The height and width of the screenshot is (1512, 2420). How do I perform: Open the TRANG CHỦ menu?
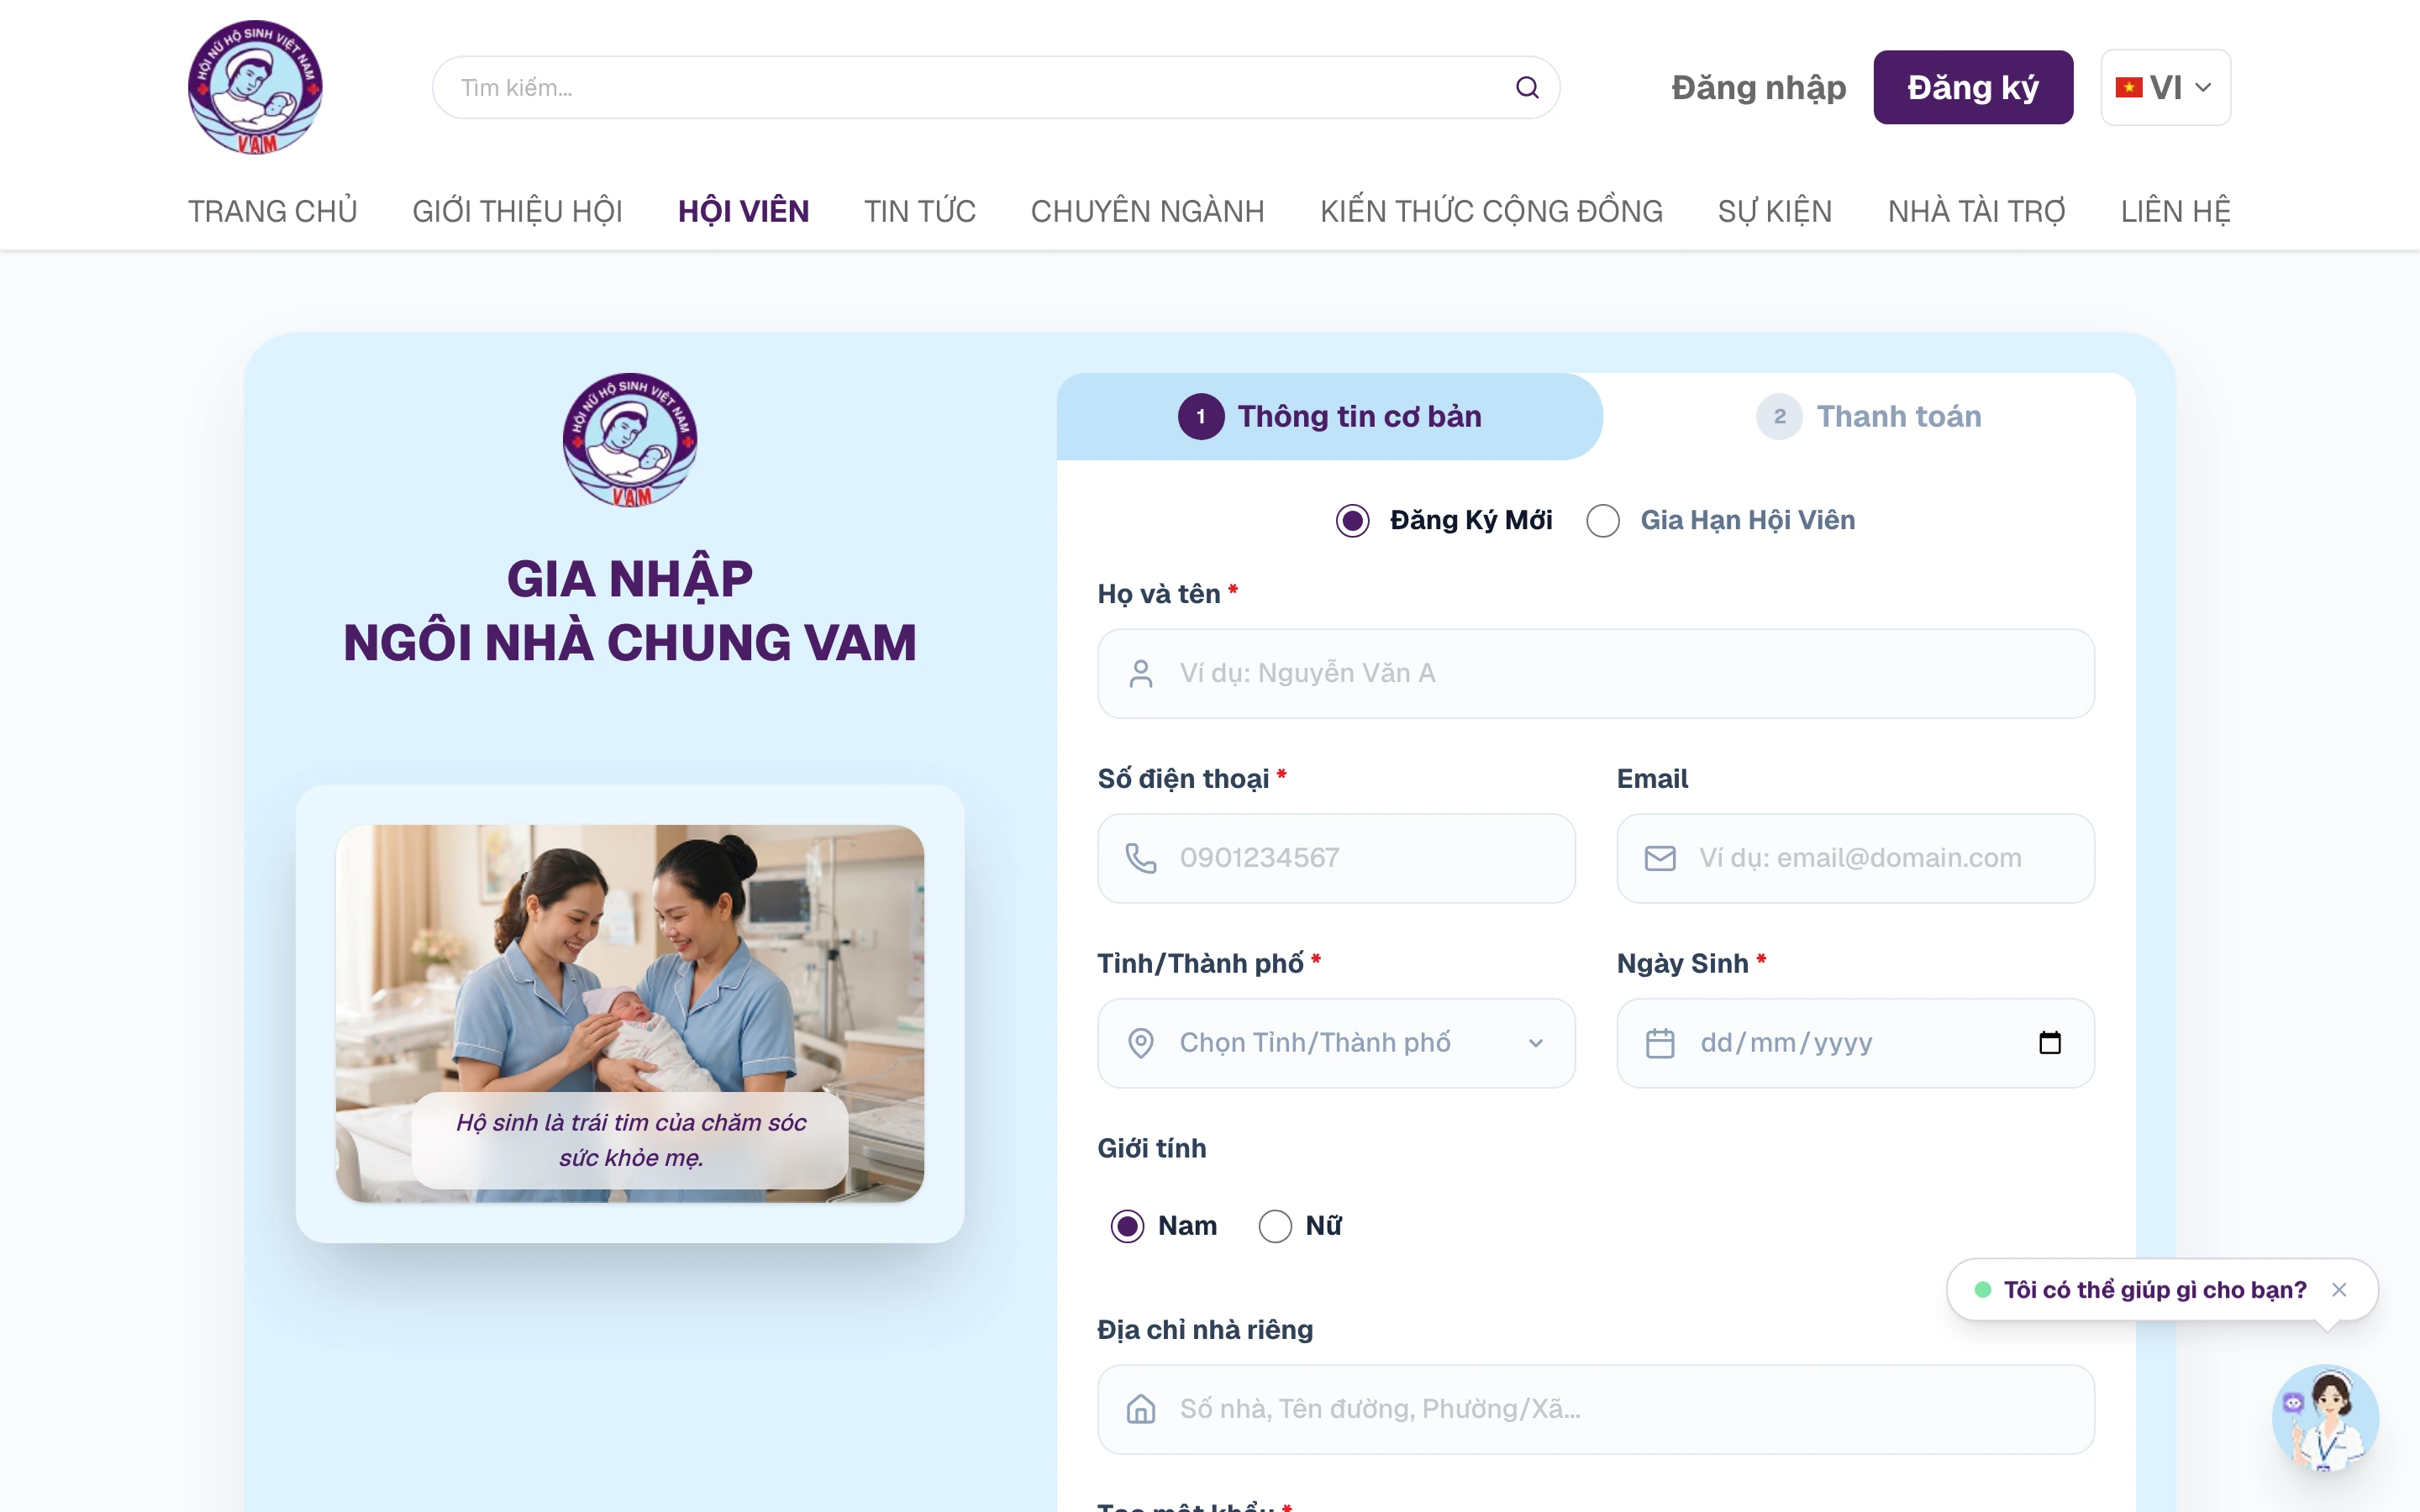pos(272,212)
